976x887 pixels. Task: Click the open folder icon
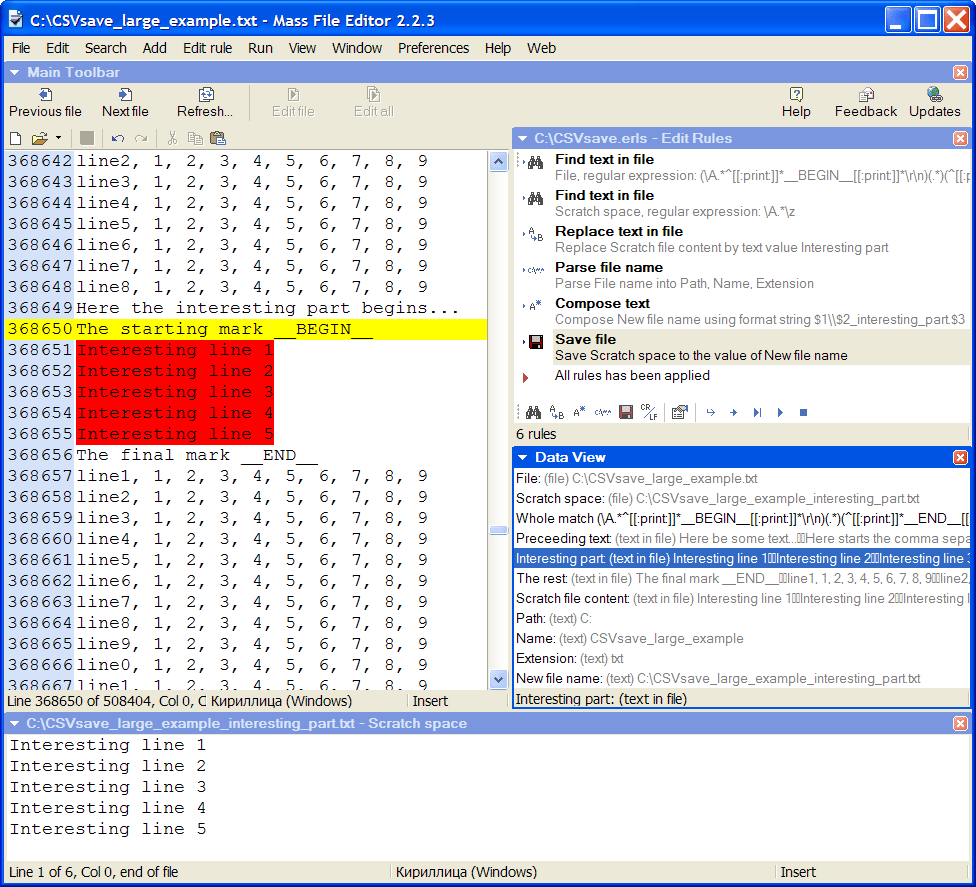coord(40,138)
